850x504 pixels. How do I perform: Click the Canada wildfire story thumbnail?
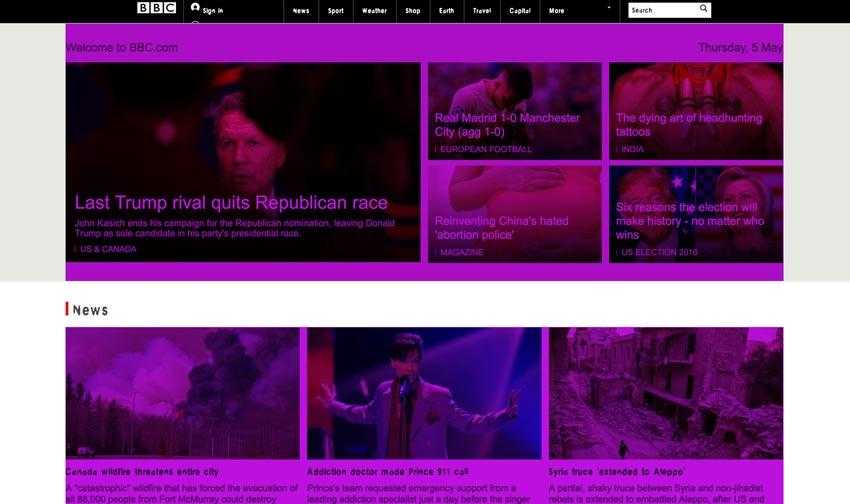(x=182, y=392)
